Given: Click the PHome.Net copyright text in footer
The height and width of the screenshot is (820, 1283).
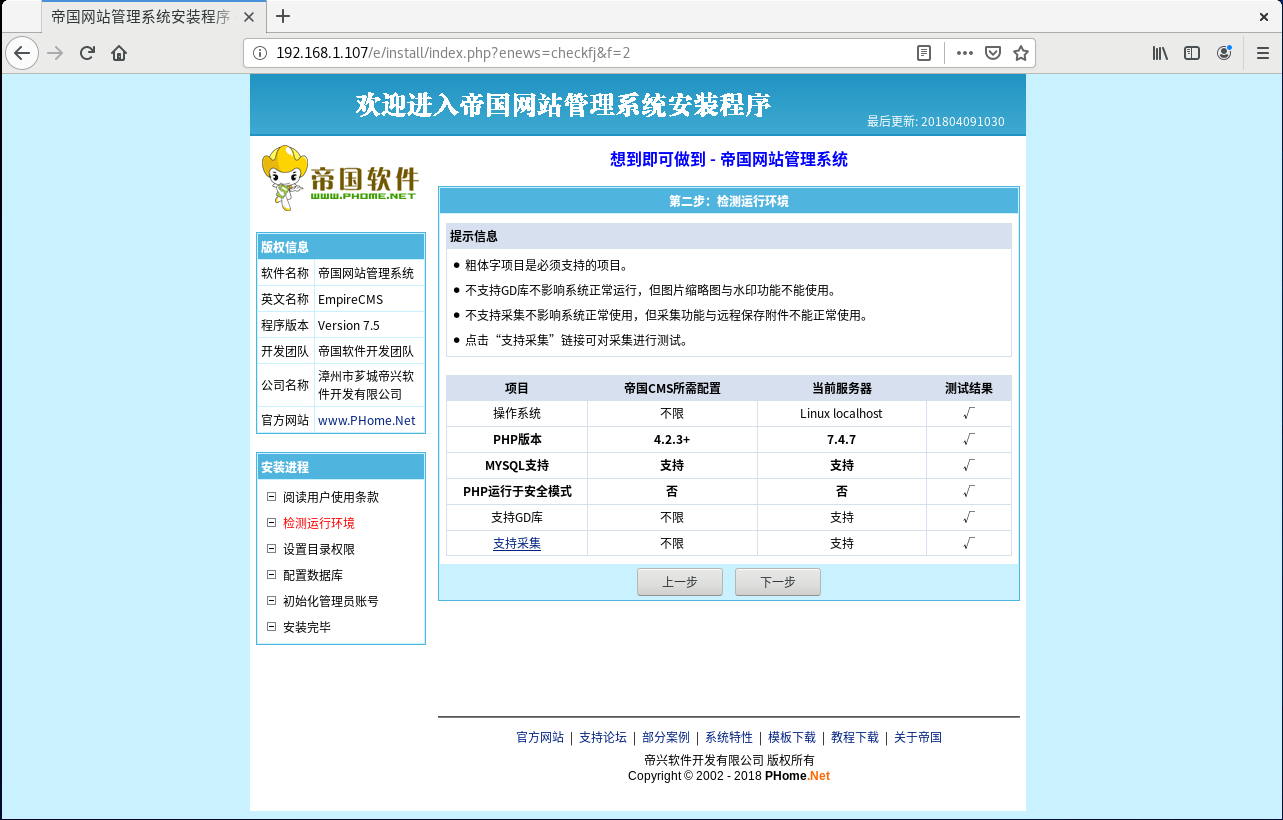Looking at the screenshot, I should coord(797,776).
